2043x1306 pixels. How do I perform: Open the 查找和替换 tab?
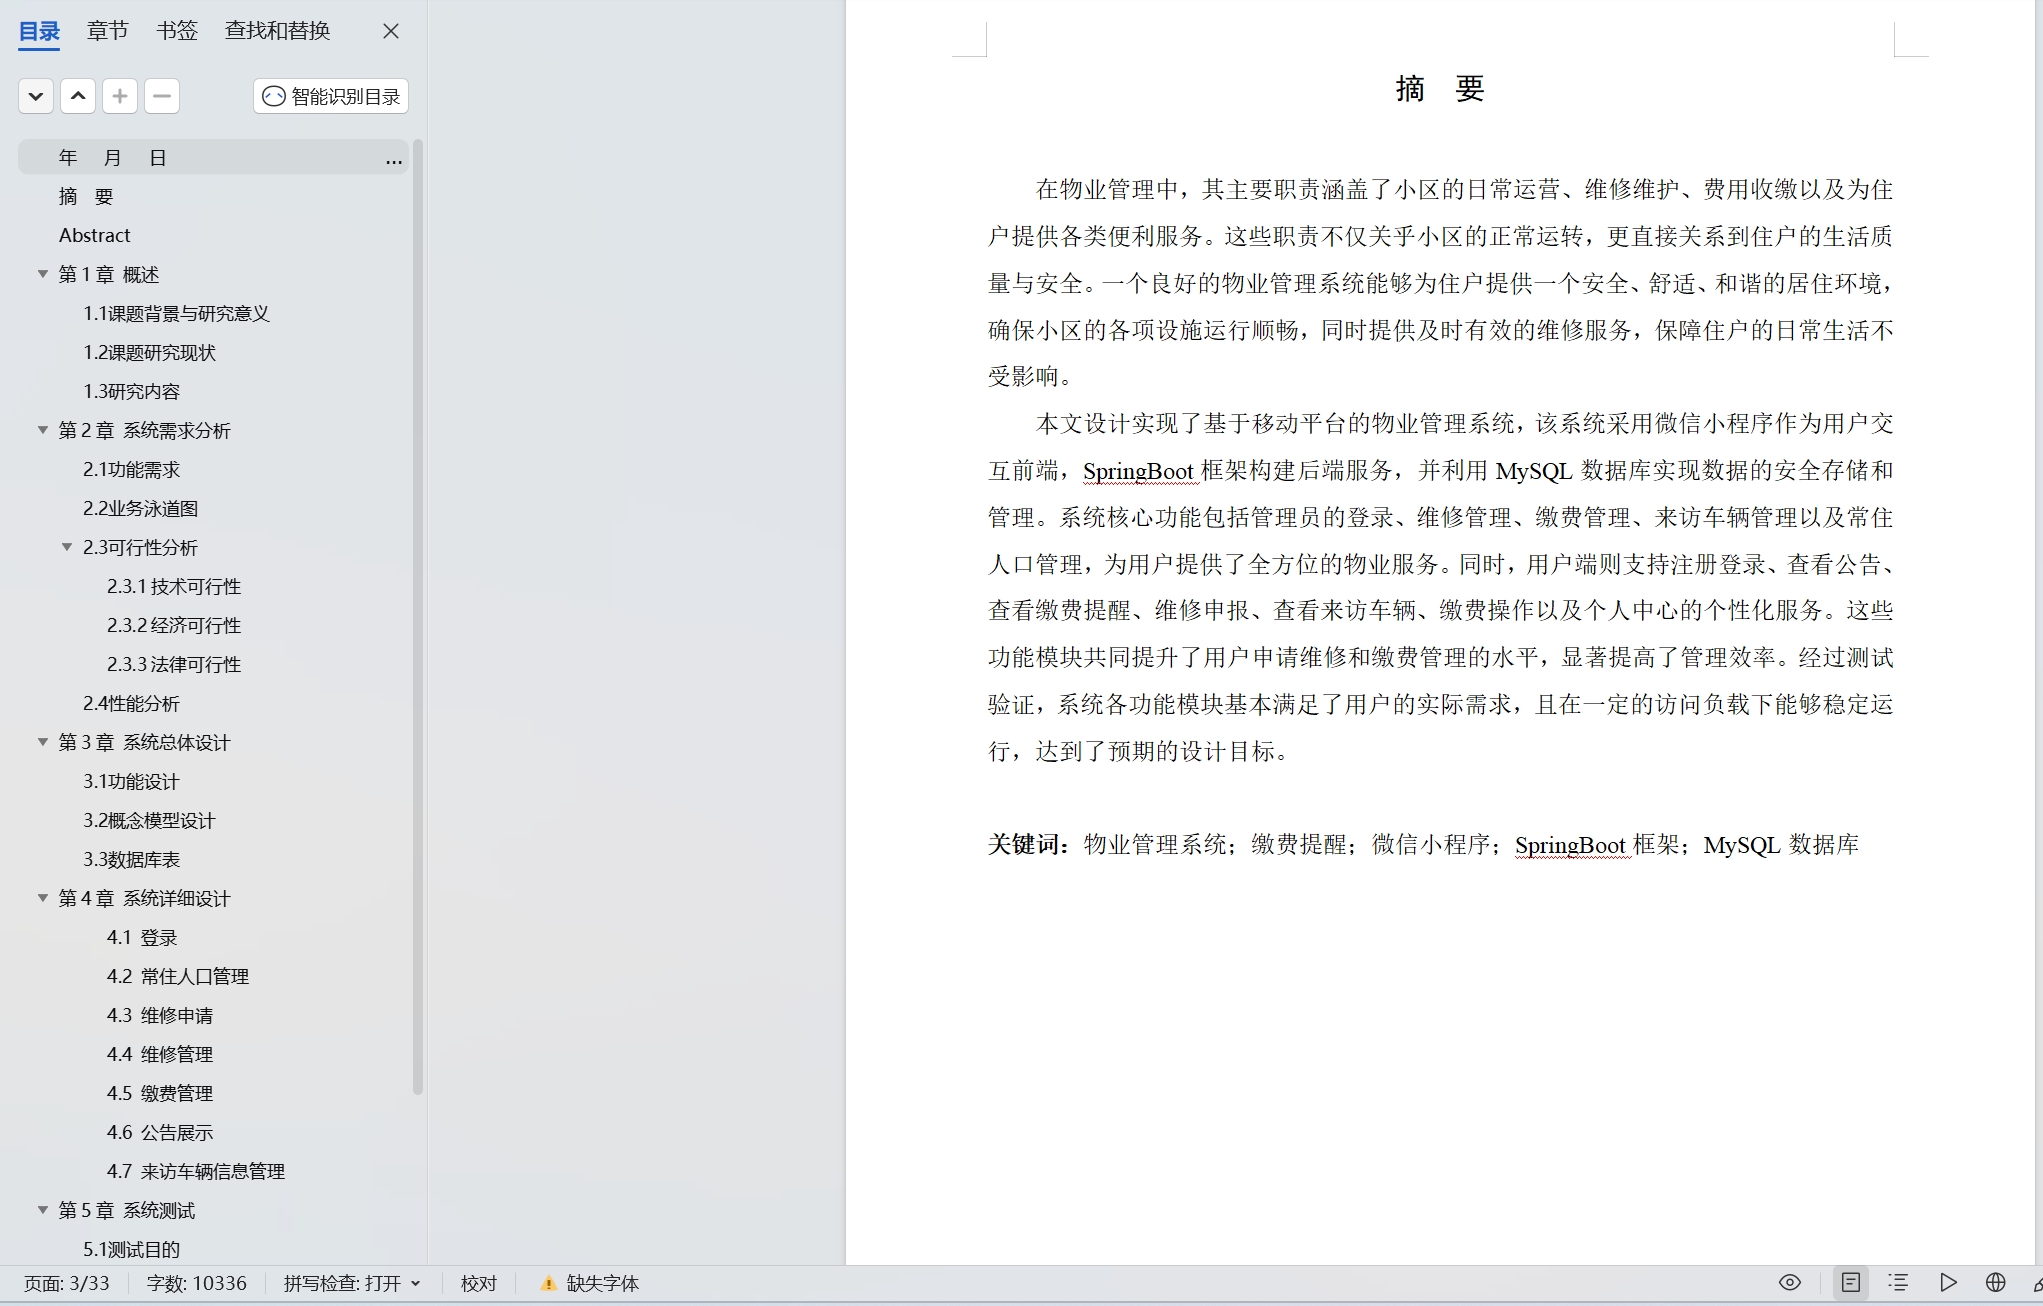(277, 31)
